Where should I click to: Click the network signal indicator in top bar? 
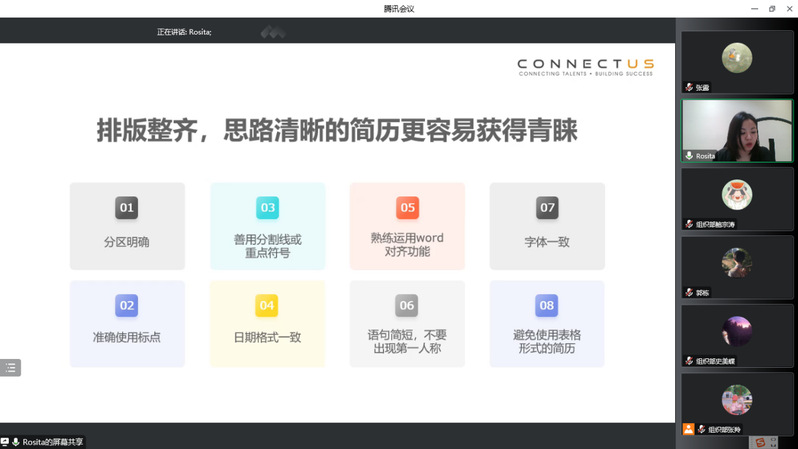tap(273, 32)
